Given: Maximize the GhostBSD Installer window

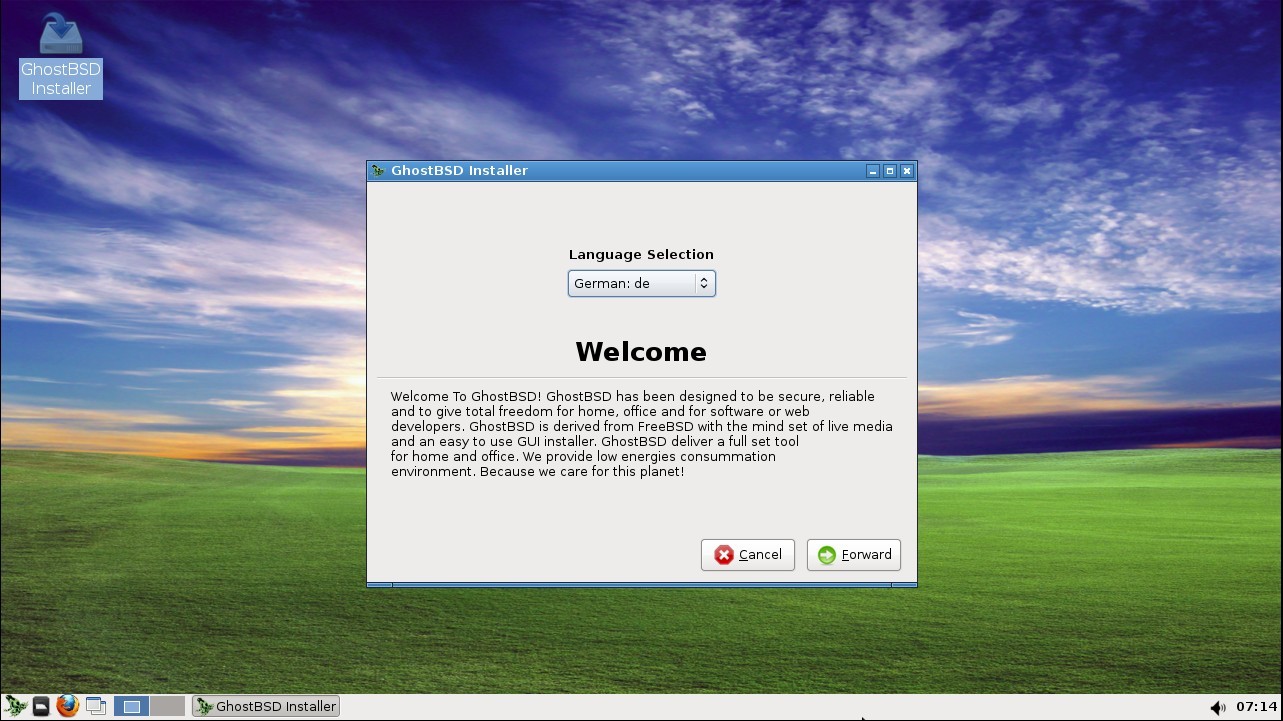Looking at the screenshot, I should pyautogui.click(x=890, y=171).
